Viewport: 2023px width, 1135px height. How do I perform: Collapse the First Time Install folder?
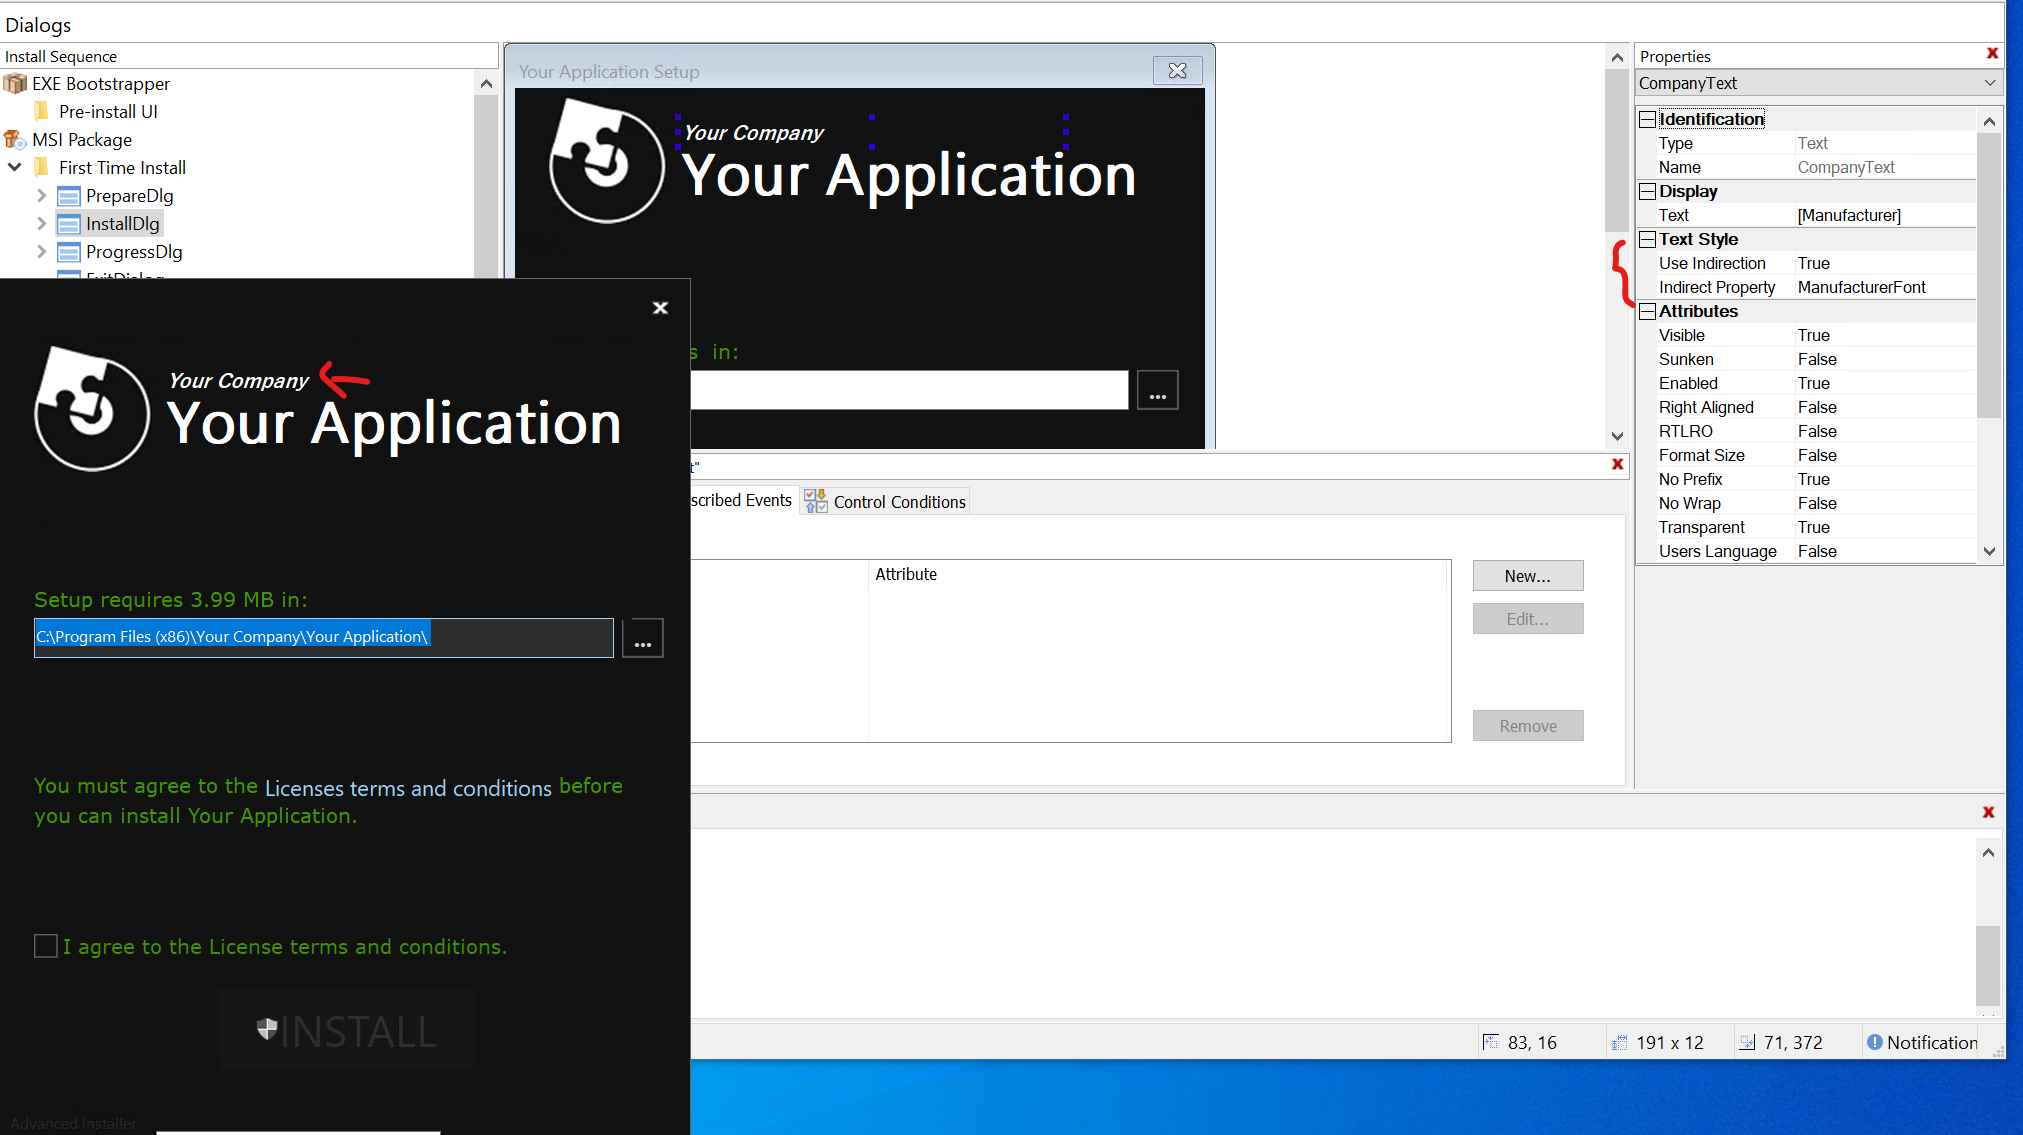coord(15,168)
